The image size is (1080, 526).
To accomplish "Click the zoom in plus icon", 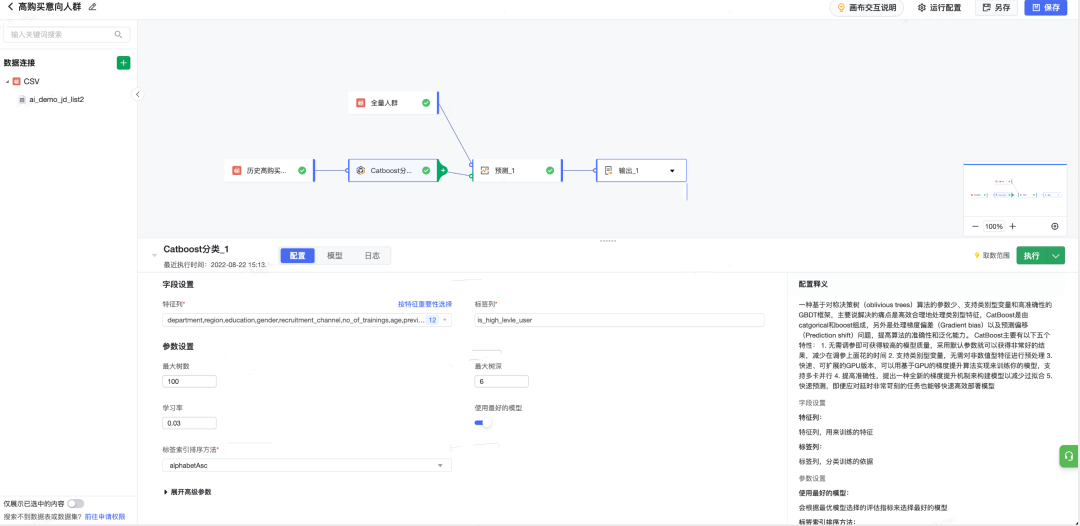I will point(1012,227).
